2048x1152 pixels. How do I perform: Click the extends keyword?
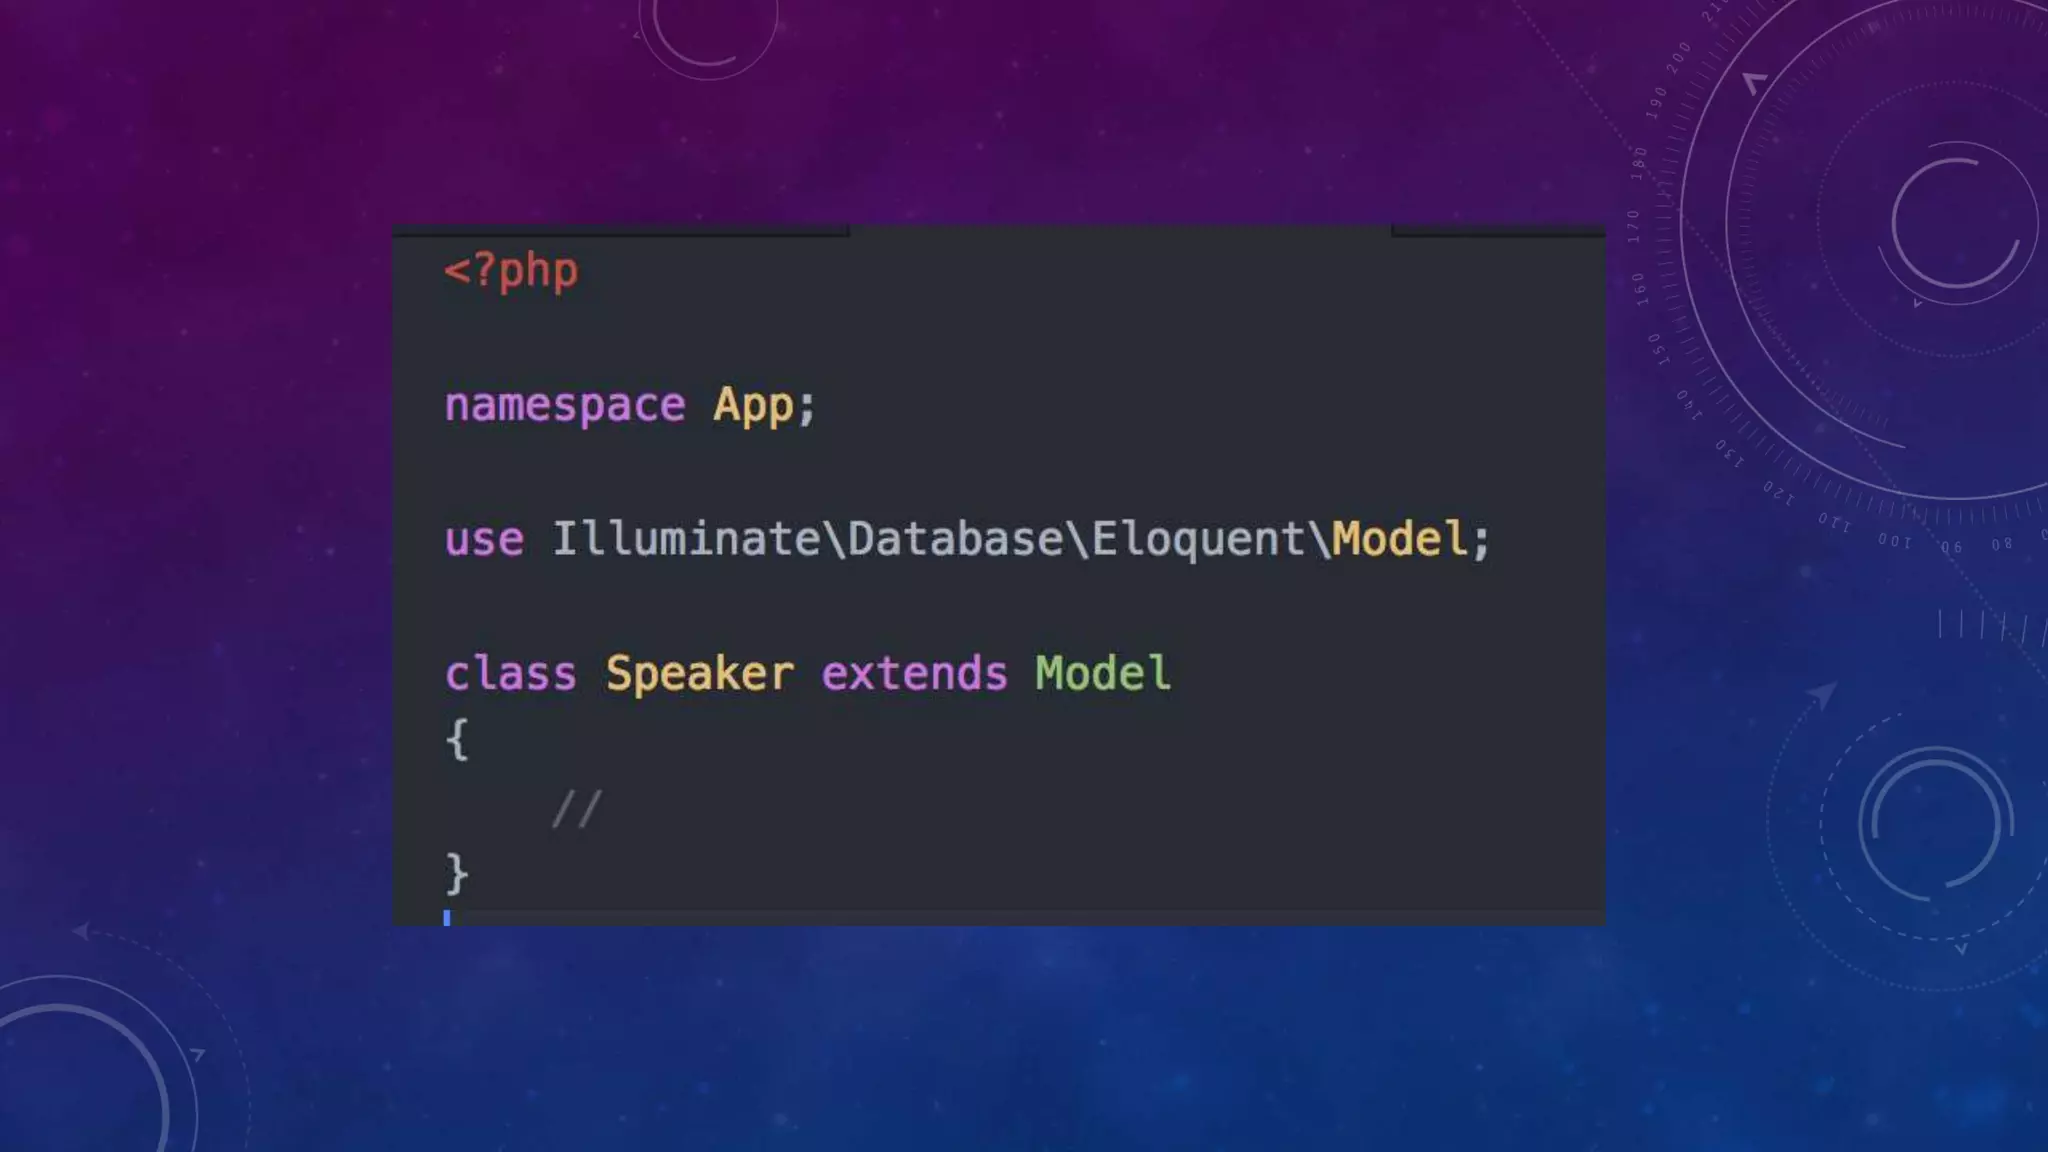point(914,674)
